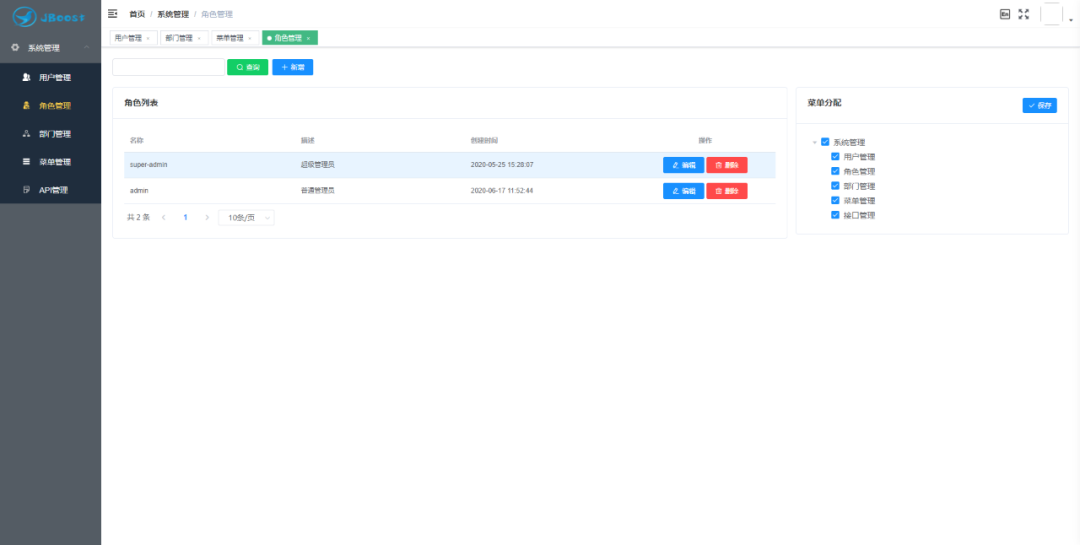Open the dropdown caret beside the avatar
This screenshot has width=1080, height=545.
point(1071,21)
